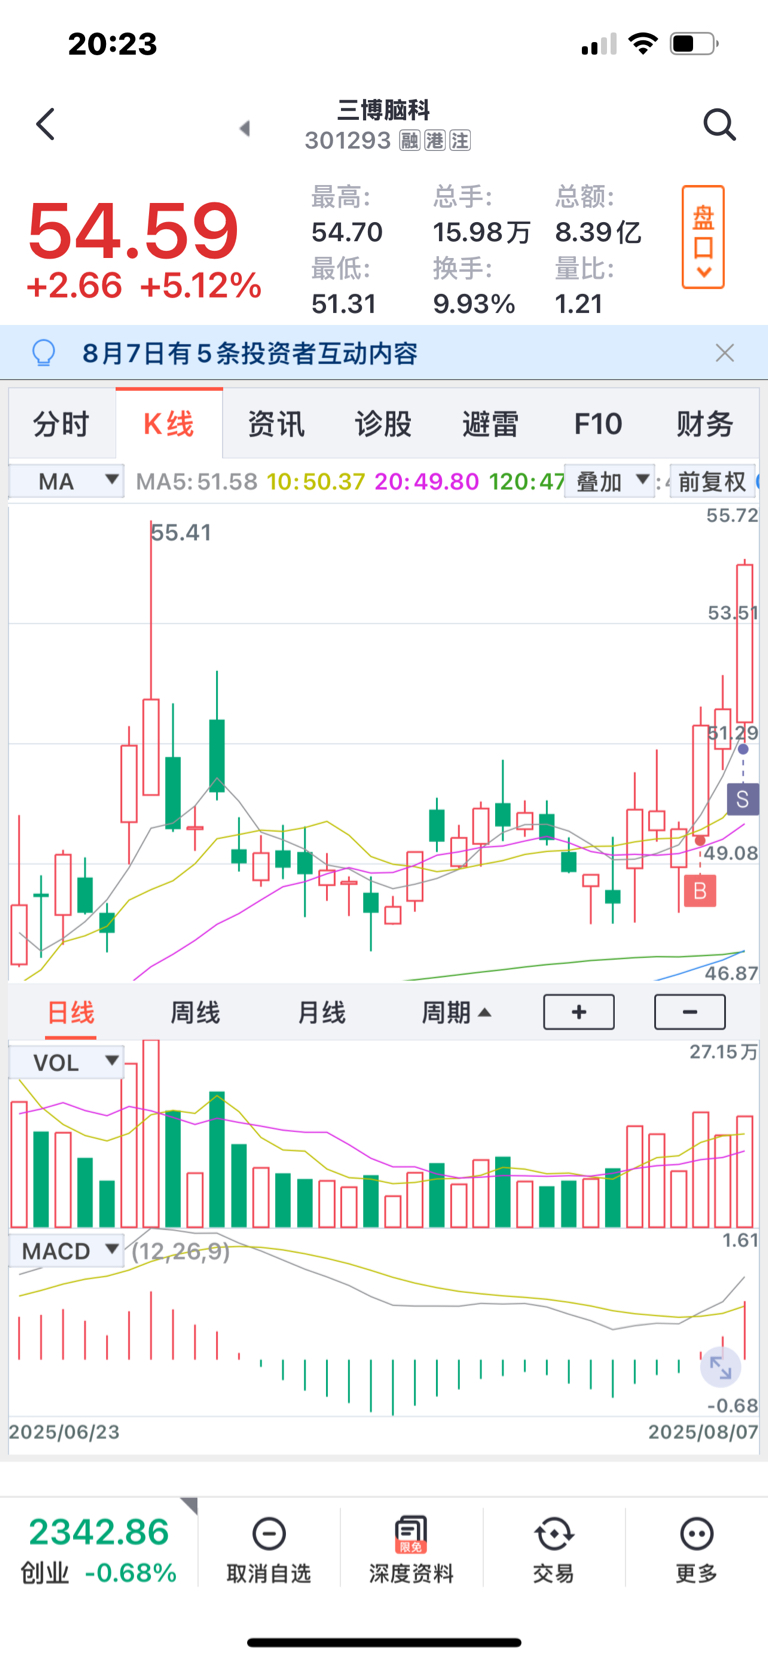Image resolution: width=768 pixels, height=1662 pixels.
Task: Tap the 20:23 status bar clock
Action: coord(112,44)
